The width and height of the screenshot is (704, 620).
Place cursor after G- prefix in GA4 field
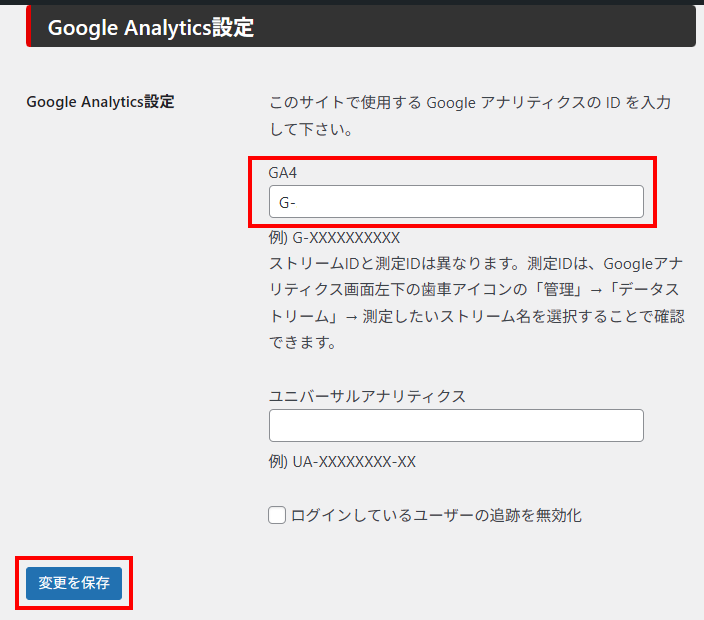tap(298, 202)
